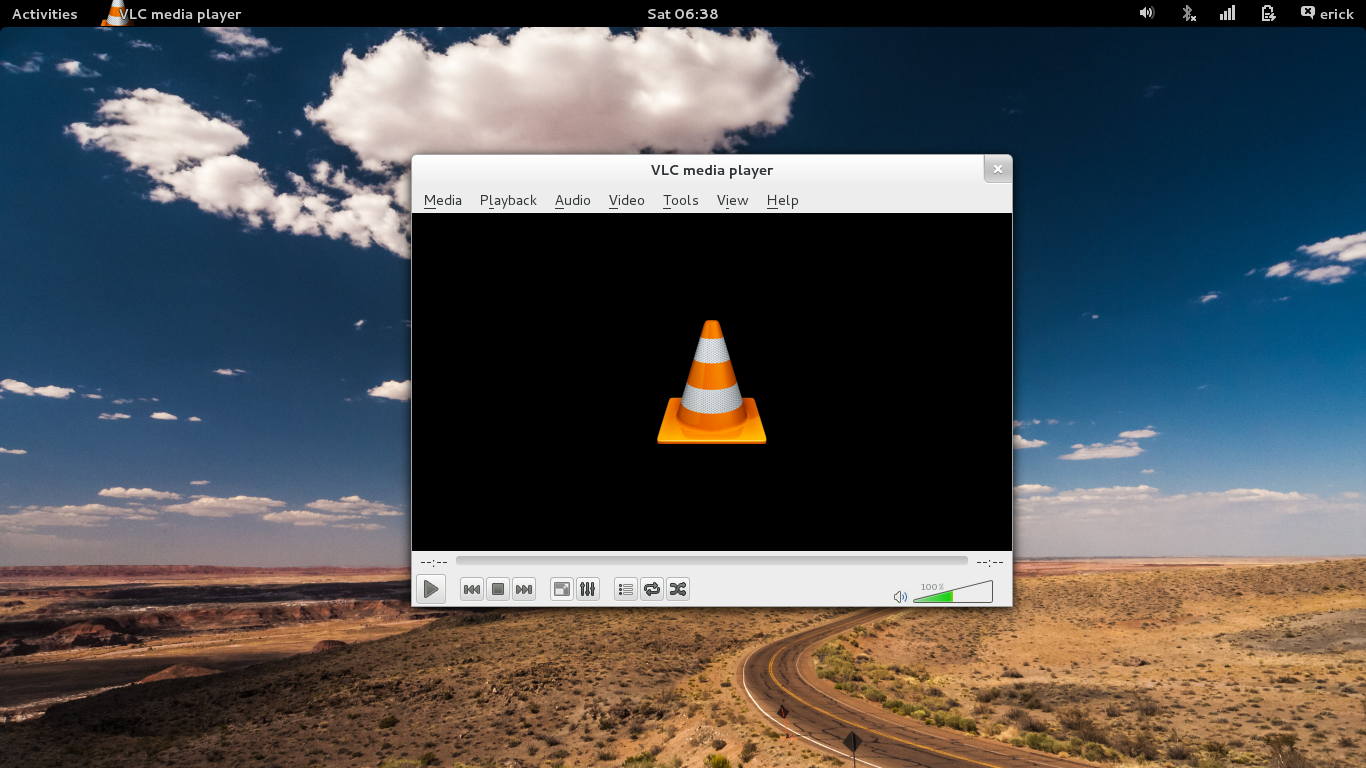Image resolution: width=1366 pixels, height=768 pixels.
Task: Toggle random shuffle playback
Action: coord(678,589)
